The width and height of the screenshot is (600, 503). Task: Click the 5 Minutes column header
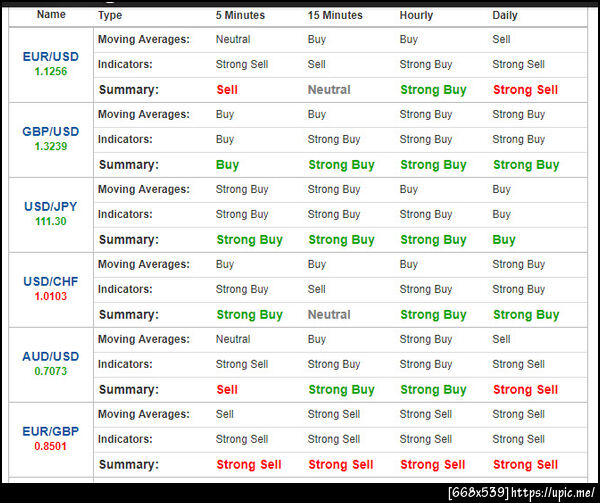point(240,15)
